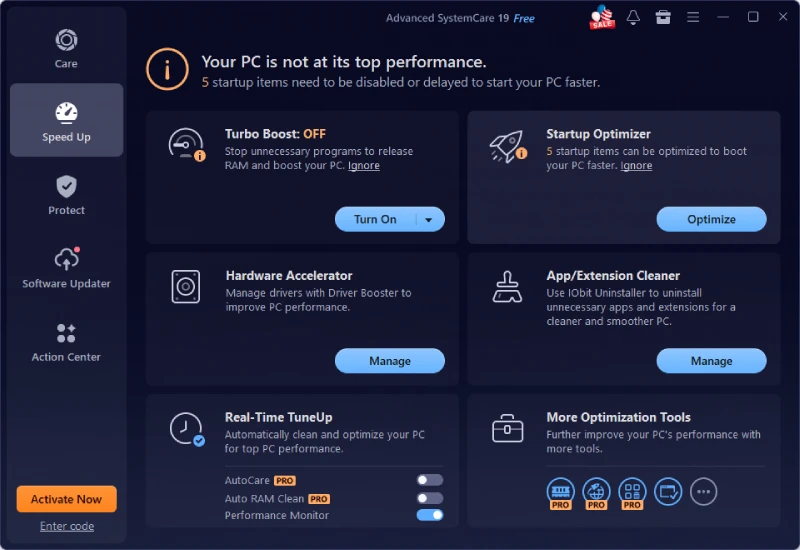This screenshot has width=800, height=550.
Task: Click the Real-Time TuneUp clock icon
Action: click(x=187, y=429)
